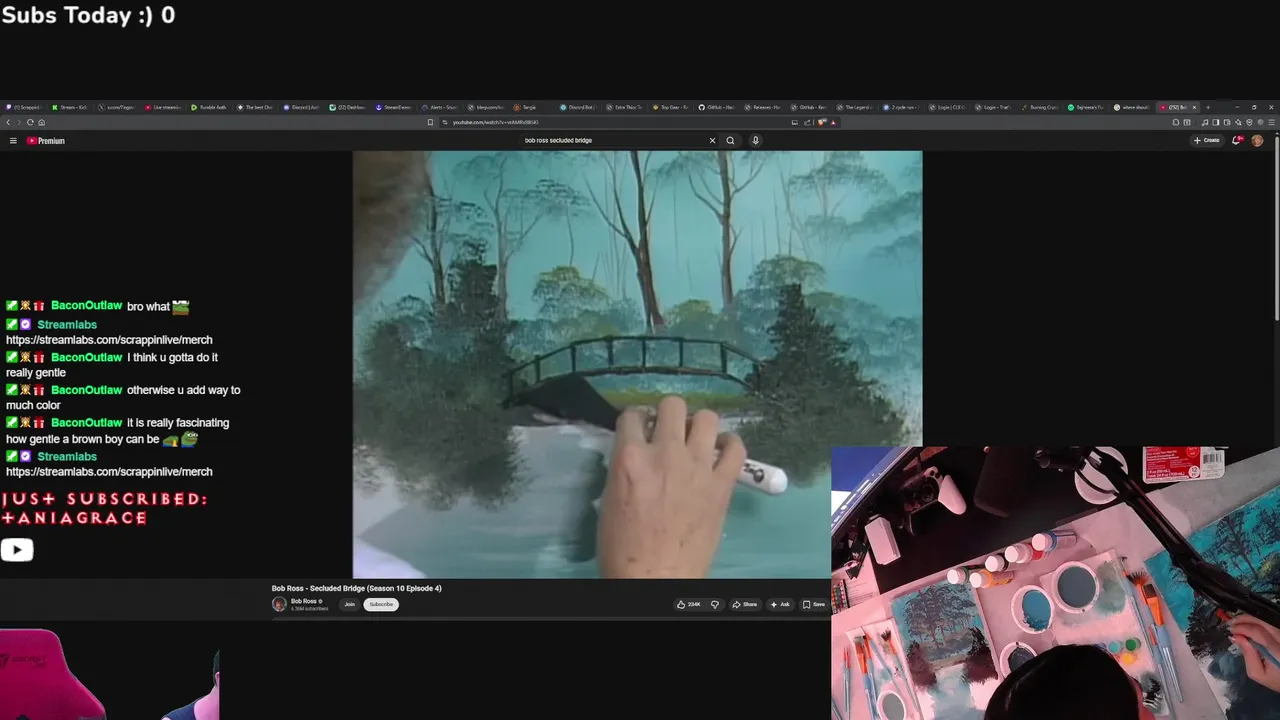1280x720 pixels.
Task: Click the Brave Shields lion icon
Action: coord(821,122)
